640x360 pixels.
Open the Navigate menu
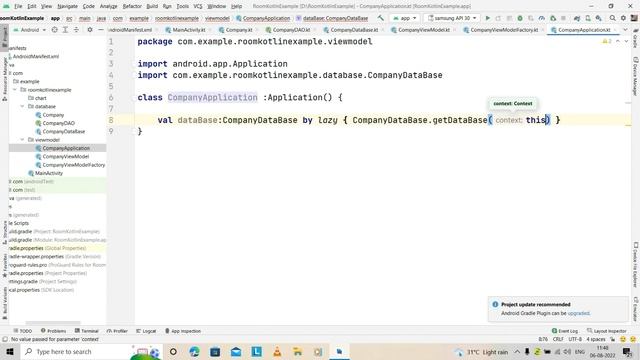point(67,6)
